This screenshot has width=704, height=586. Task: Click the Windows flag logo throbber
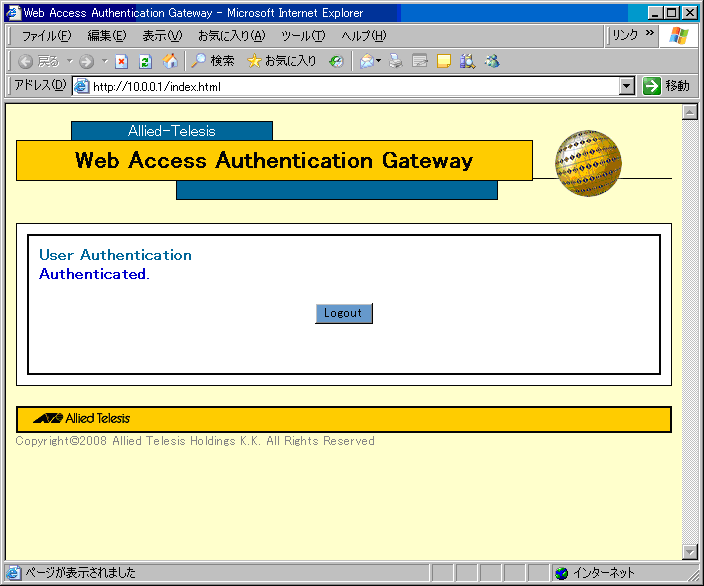[x=678, y=35]
